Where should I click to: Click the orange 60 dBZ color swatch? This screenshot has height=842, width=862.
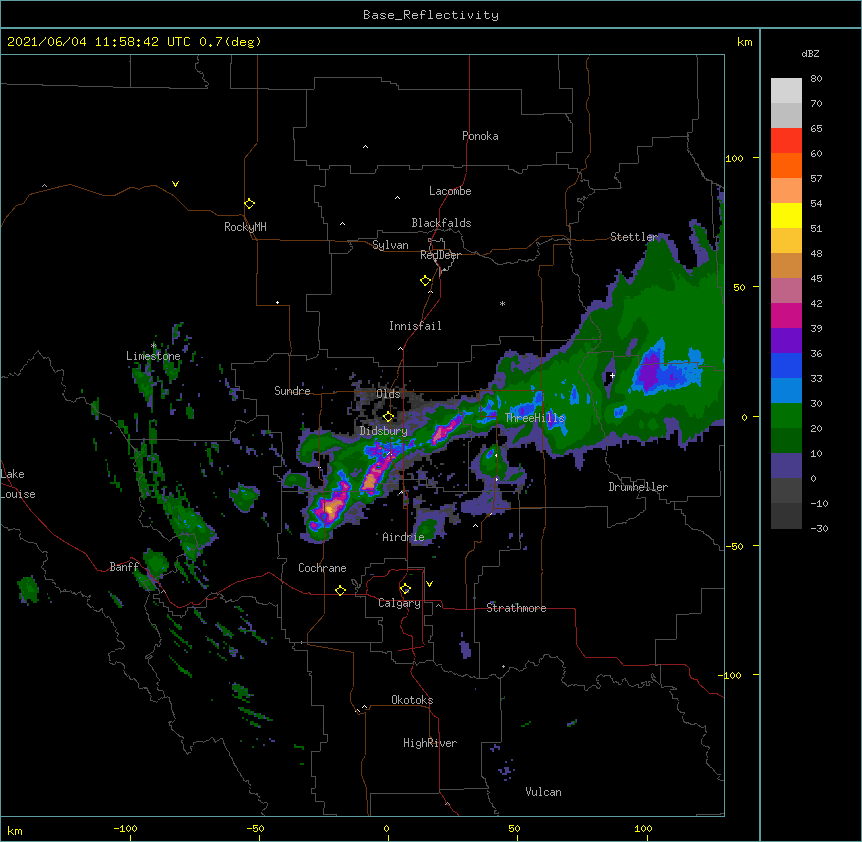(x=786, y=165)
